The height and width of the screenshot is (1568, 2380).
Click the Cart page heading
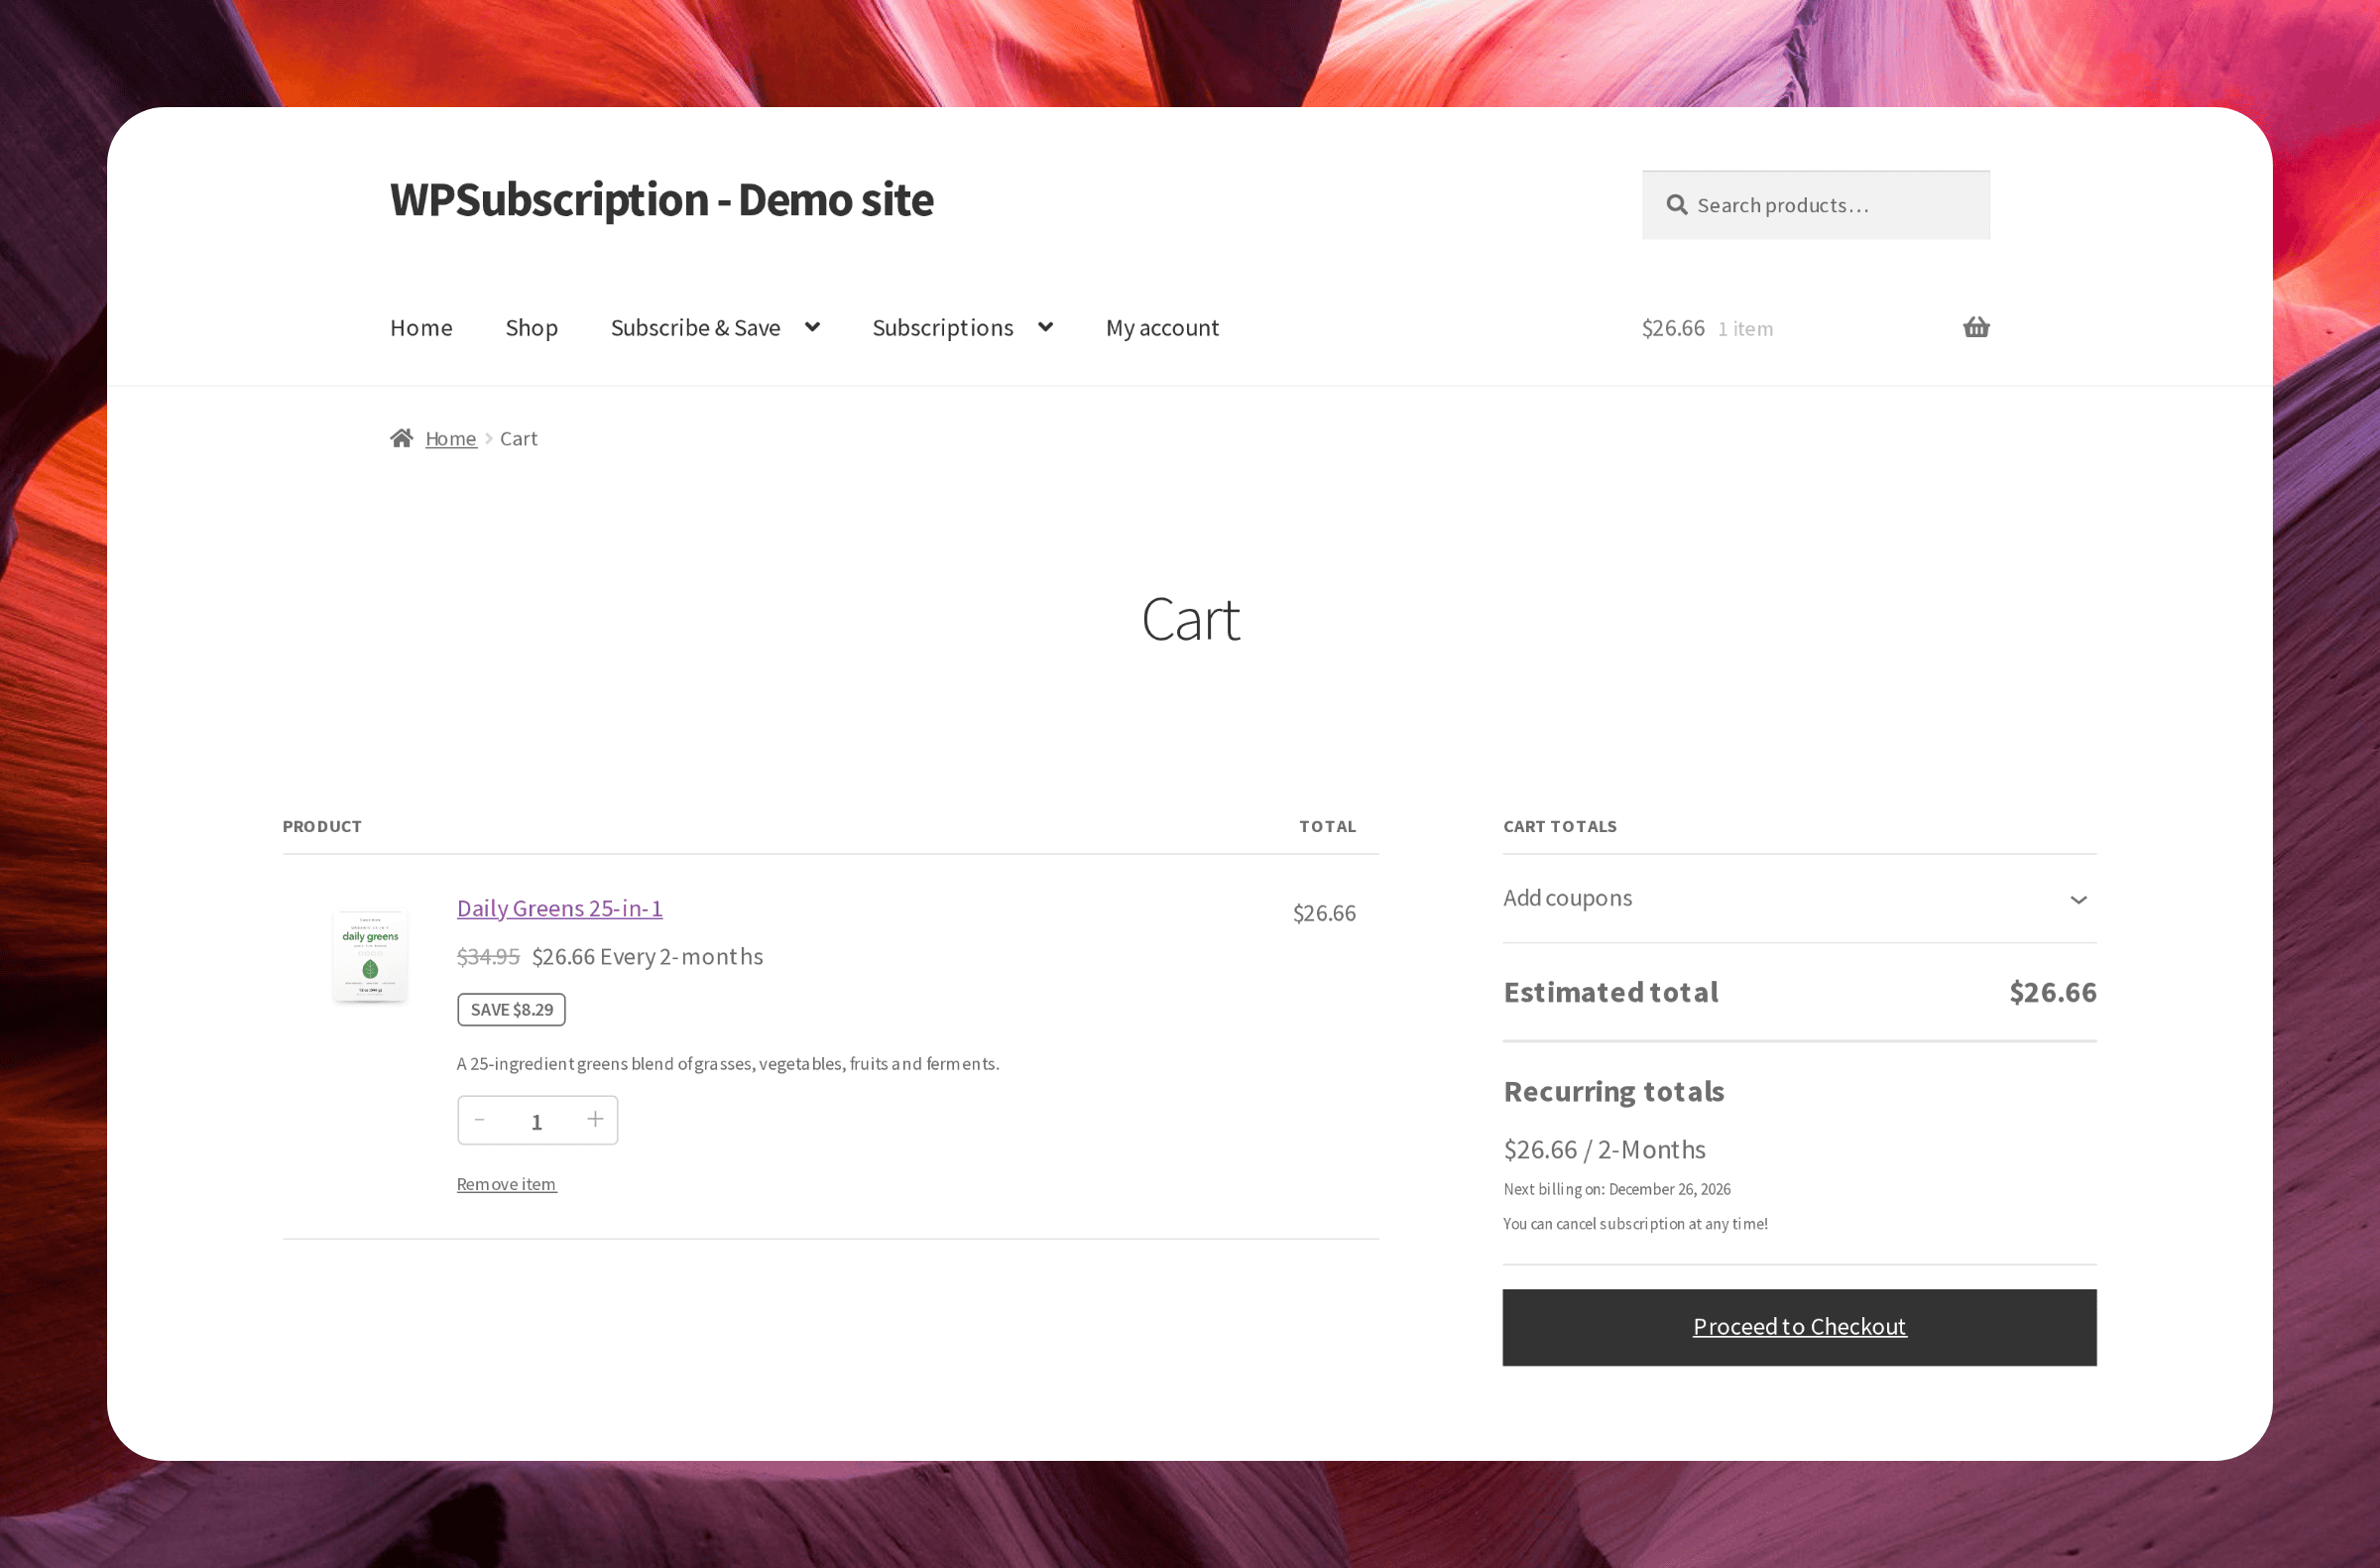(x=1190, y=619)
